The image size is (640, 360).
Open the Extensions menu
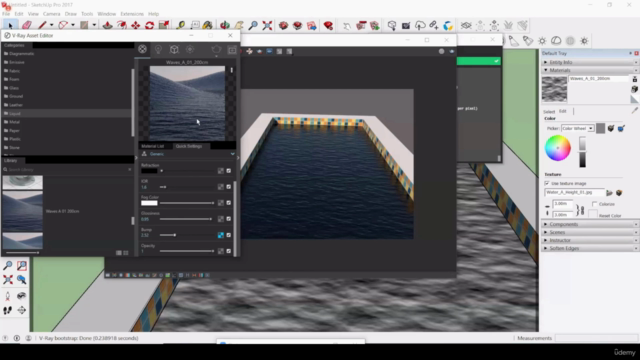pyautogui.click(x=132, y=14)
